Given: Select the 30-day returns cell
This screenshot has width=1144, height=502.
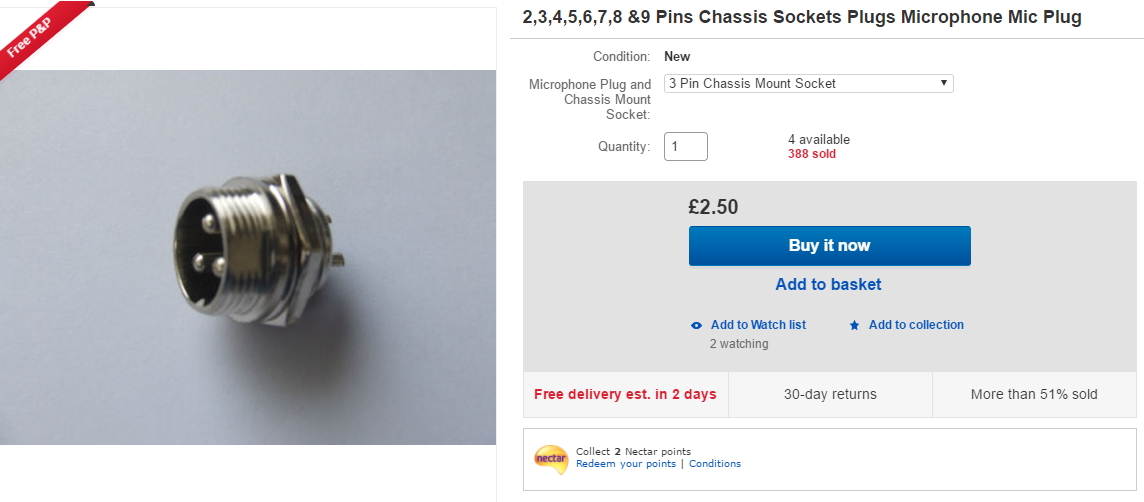Looking at the screenshot, I should click(x=830, y=394).
